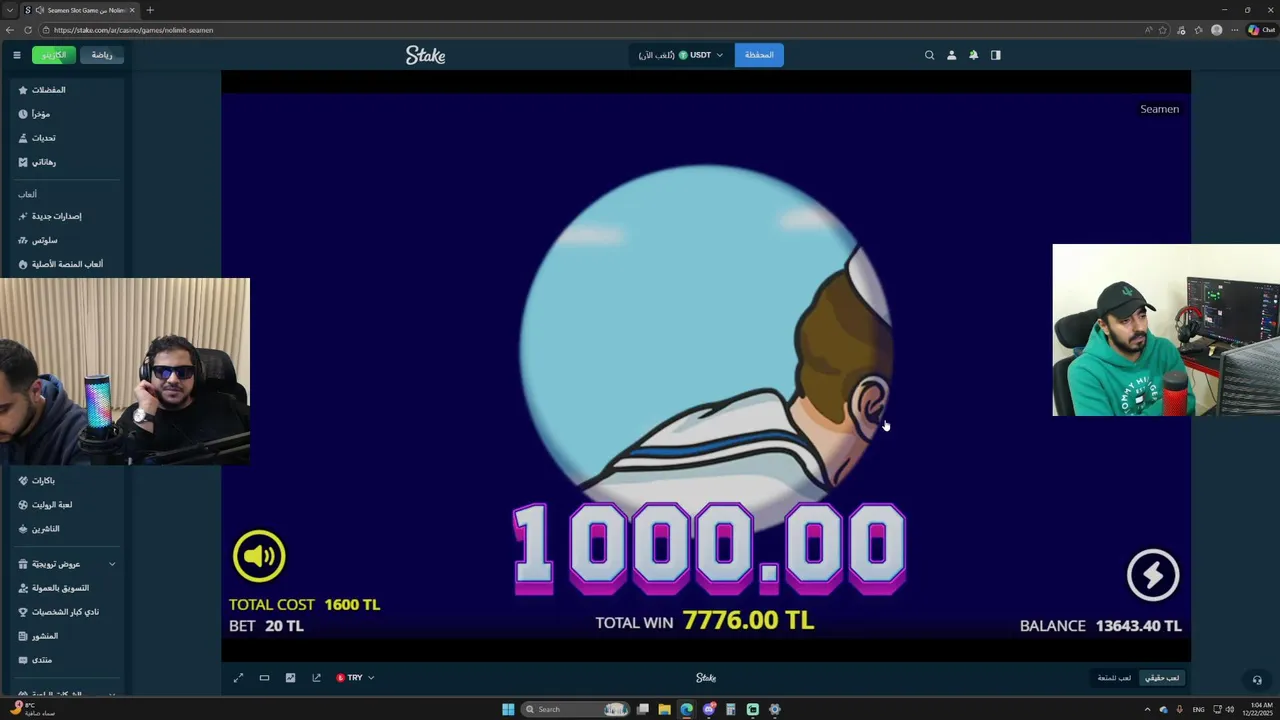Open the USDT currency balance dropdown
1280x720 pixels.
681,55
